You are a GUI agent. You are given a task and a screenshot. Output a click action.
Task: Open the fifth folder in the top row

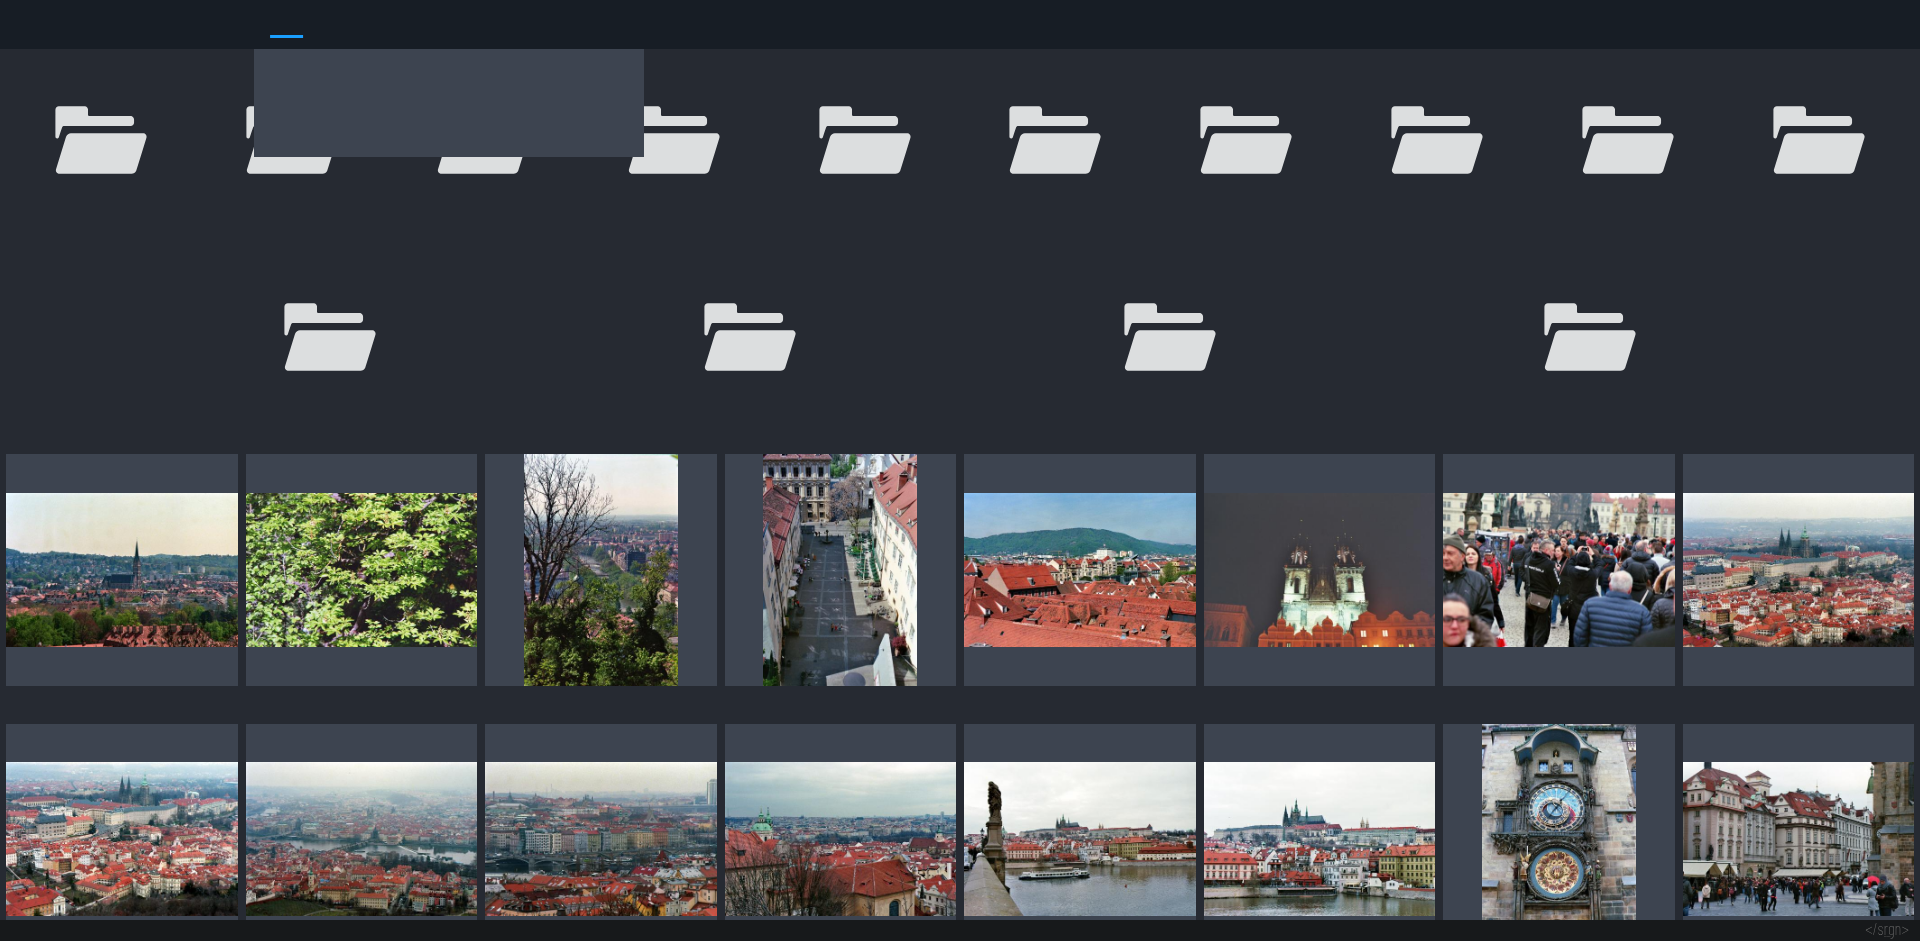point(864,140)
